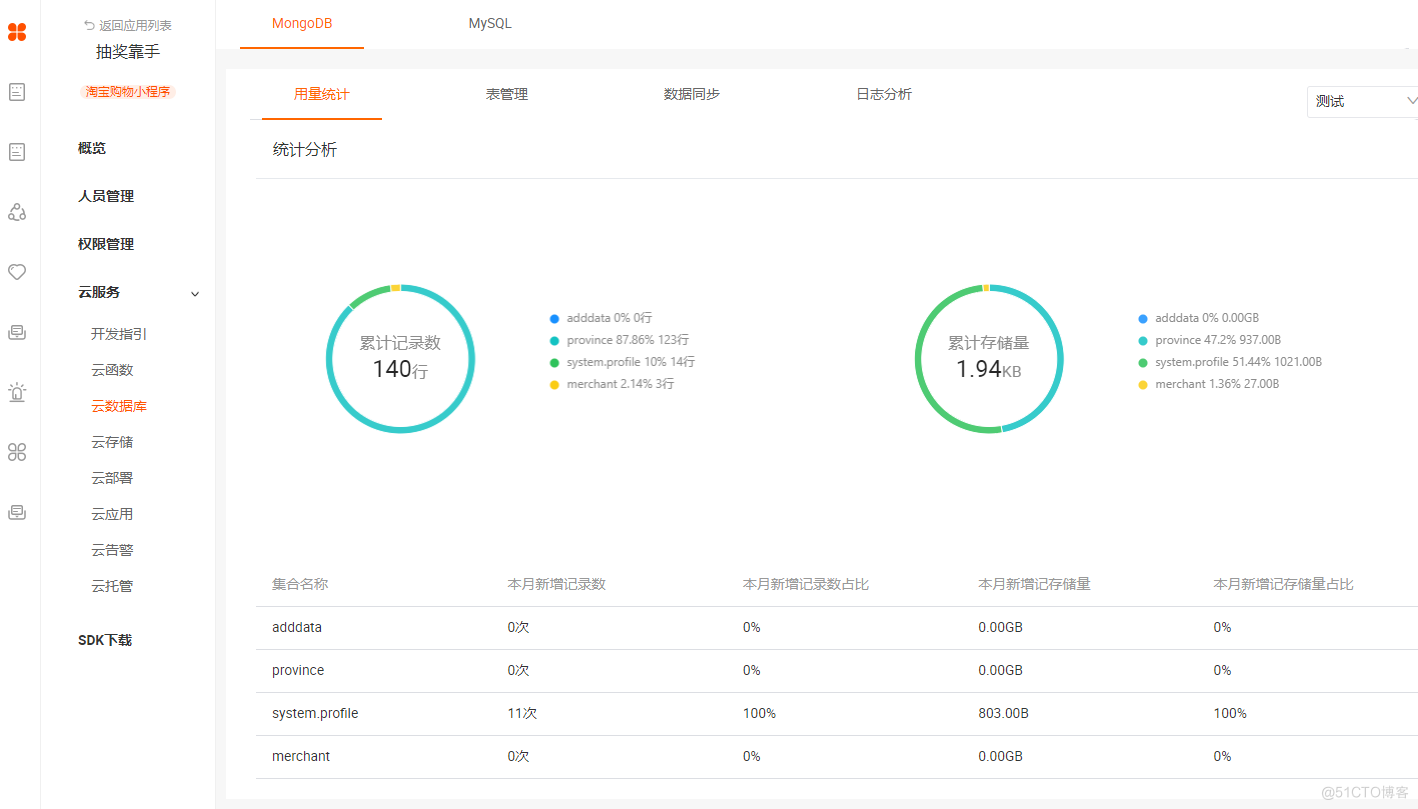Open 云函数 in the sidebar
The height and width of the screenshot is (809, 1418).
coord(112,370)
